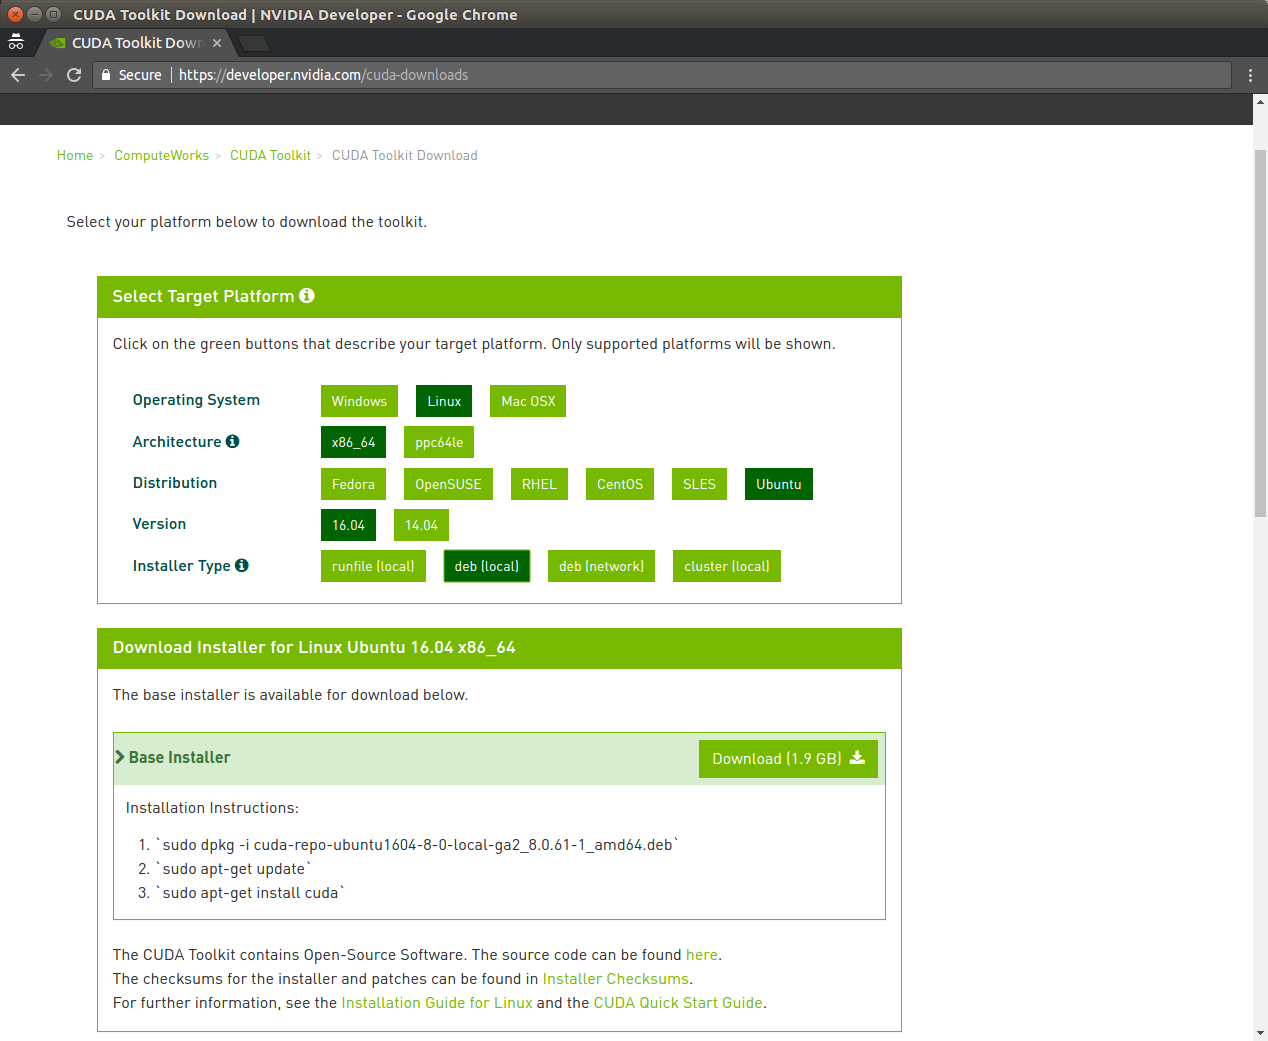
Task: Choose the x86_64 architecture
Action: pyautogui.click(x=353, y=442)
